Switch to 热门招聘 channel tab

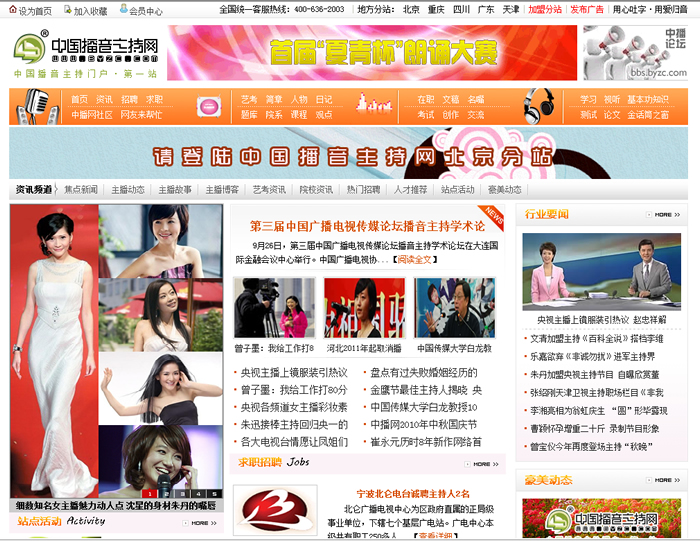pyautogui.click(x=363, y=190)
